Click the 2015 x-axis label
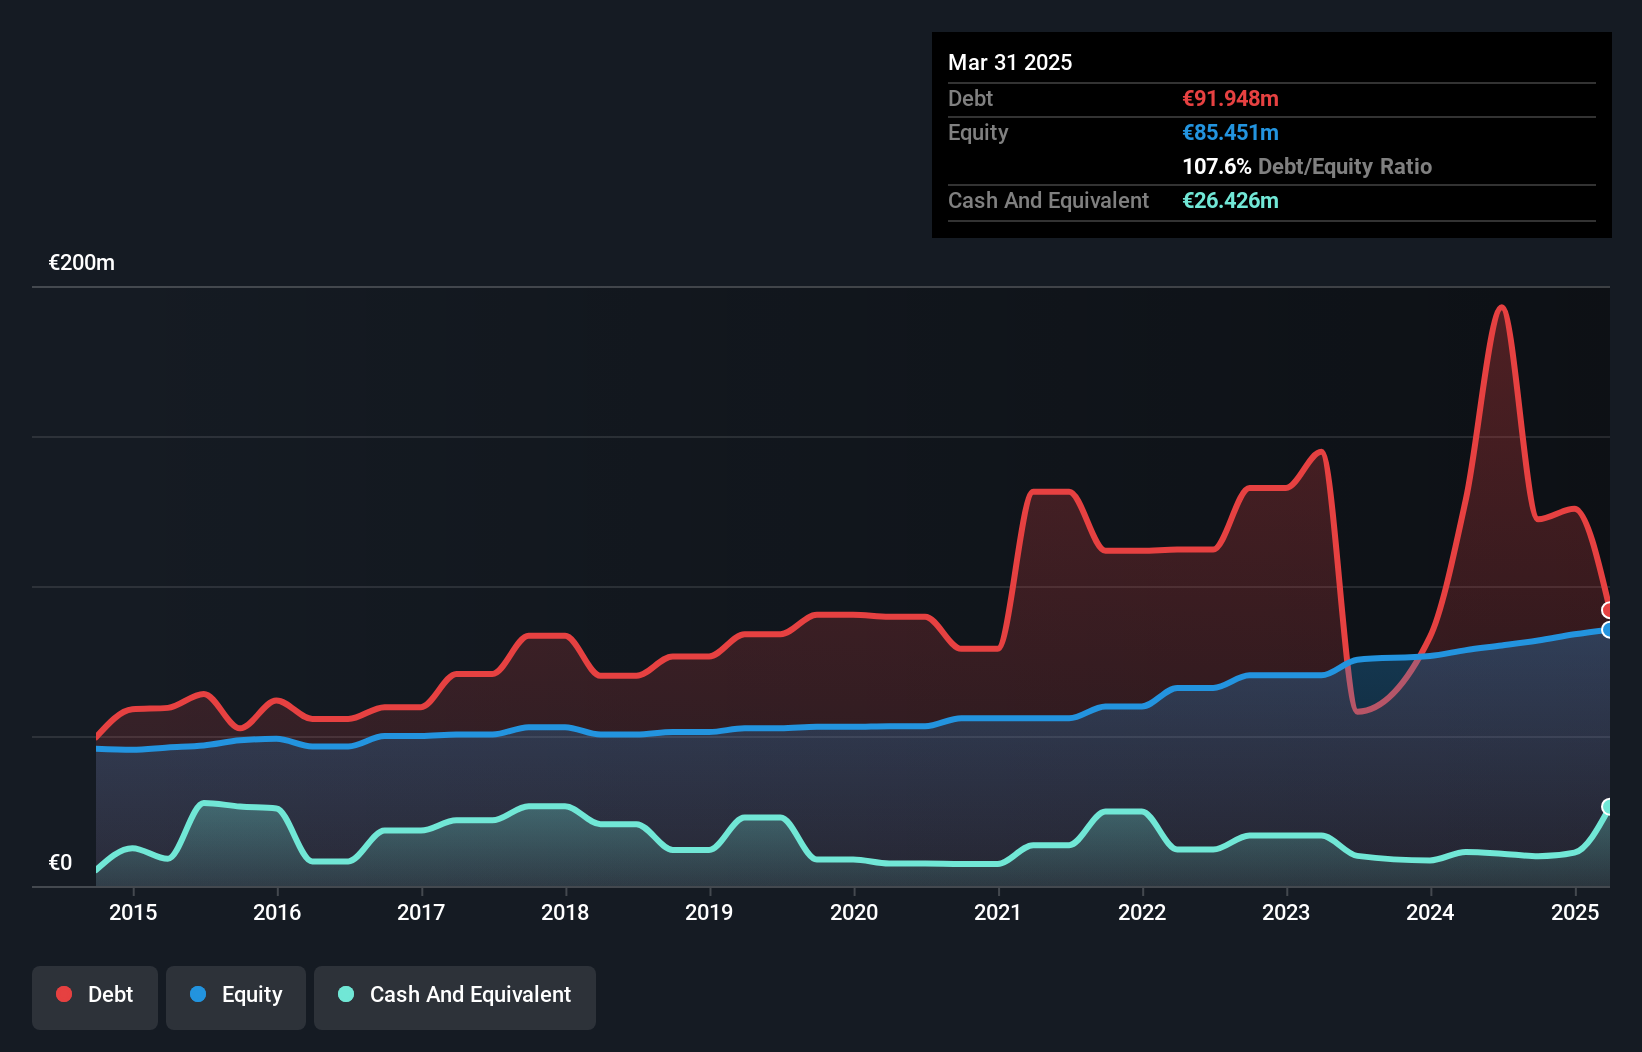Image resolution: width=1642 pixels, height=1052 pixels. coord(133,912)
